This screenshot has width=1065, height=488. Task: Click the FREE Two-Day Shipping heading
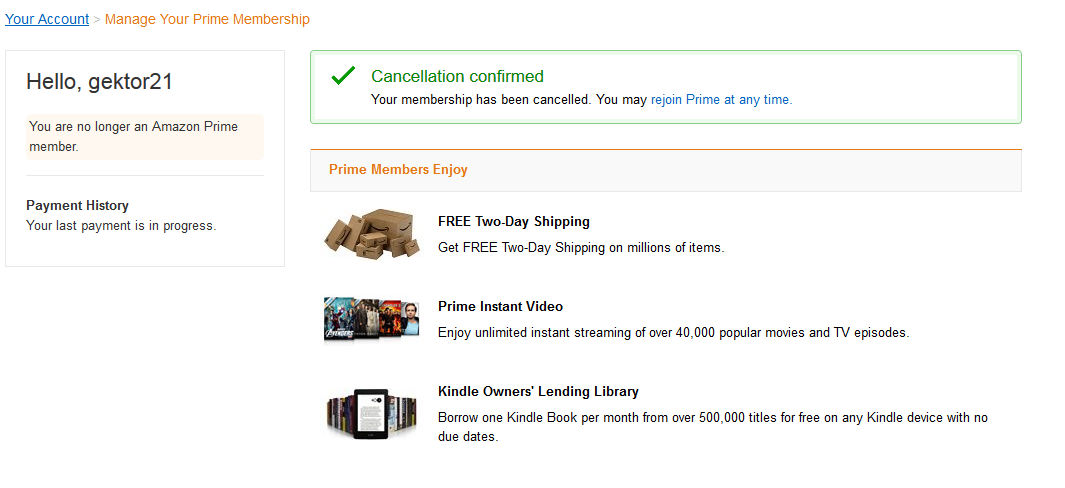point(514,222)
